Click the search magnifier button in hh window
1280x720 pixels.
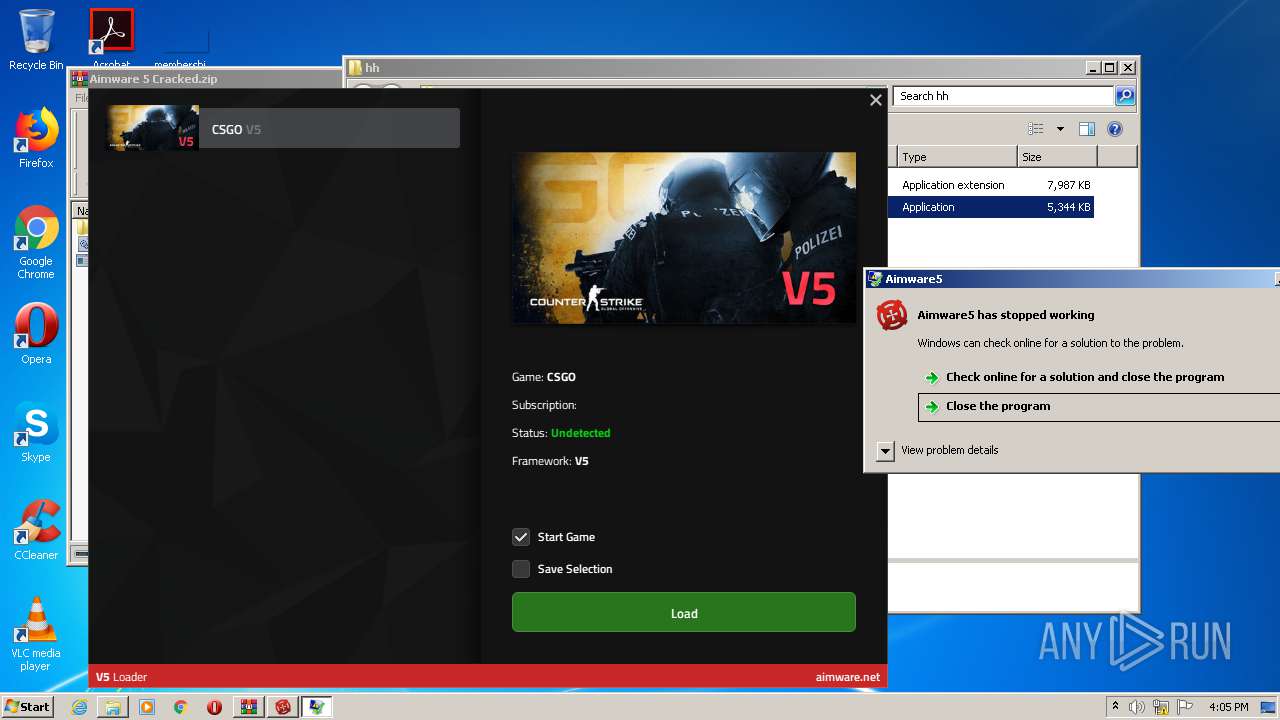pyautogui.click(x=1125, y=96)
